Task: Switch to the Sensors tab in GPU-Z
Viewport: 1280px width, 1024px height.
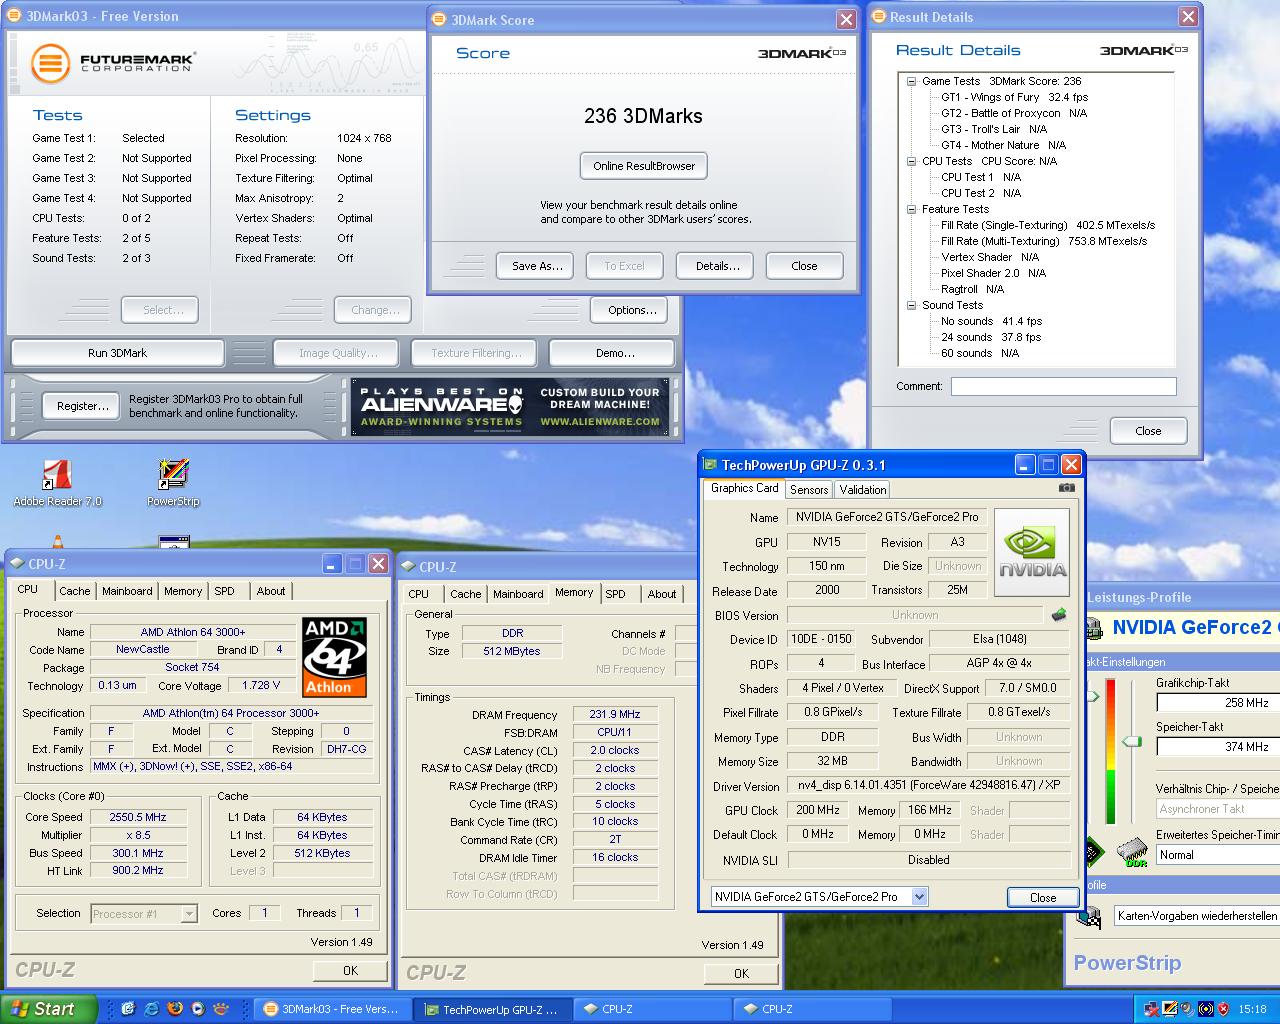Action: pyautogui.click(x=809, y=489)
